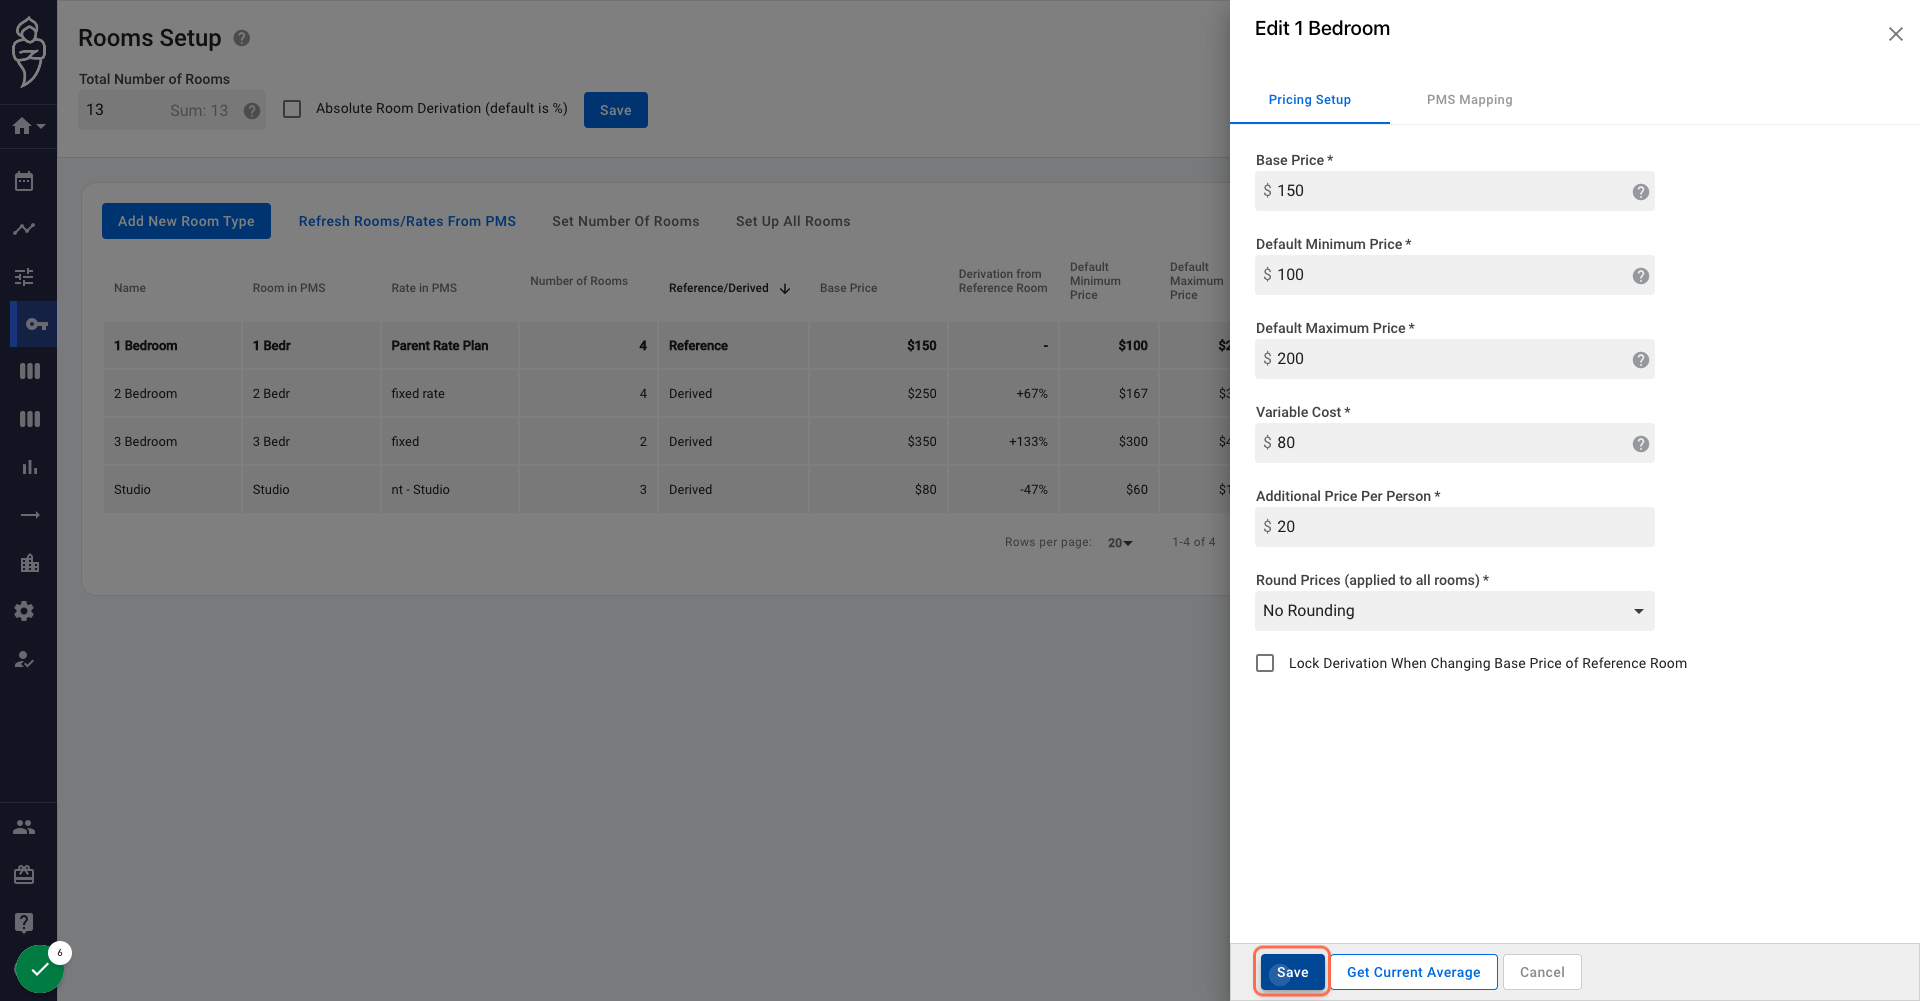Click Default Minimum Price help icon
1920x1001 pixels.
(1641, 276)
